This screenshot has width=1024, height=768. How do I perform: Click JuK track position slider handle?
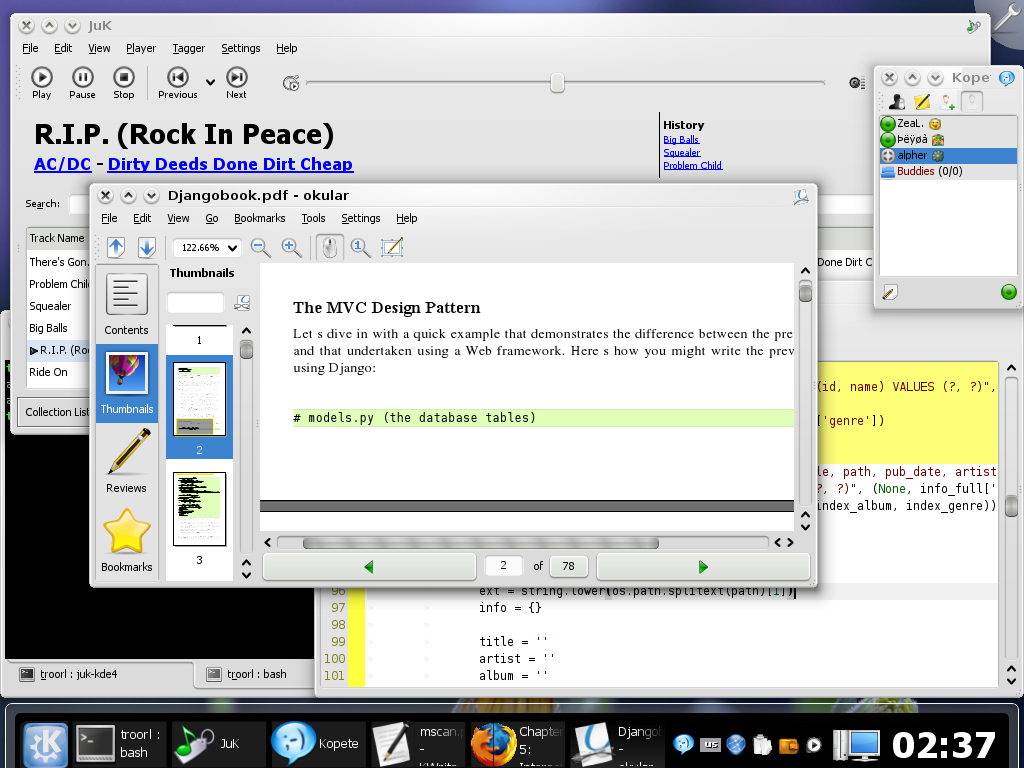point(557,83)
